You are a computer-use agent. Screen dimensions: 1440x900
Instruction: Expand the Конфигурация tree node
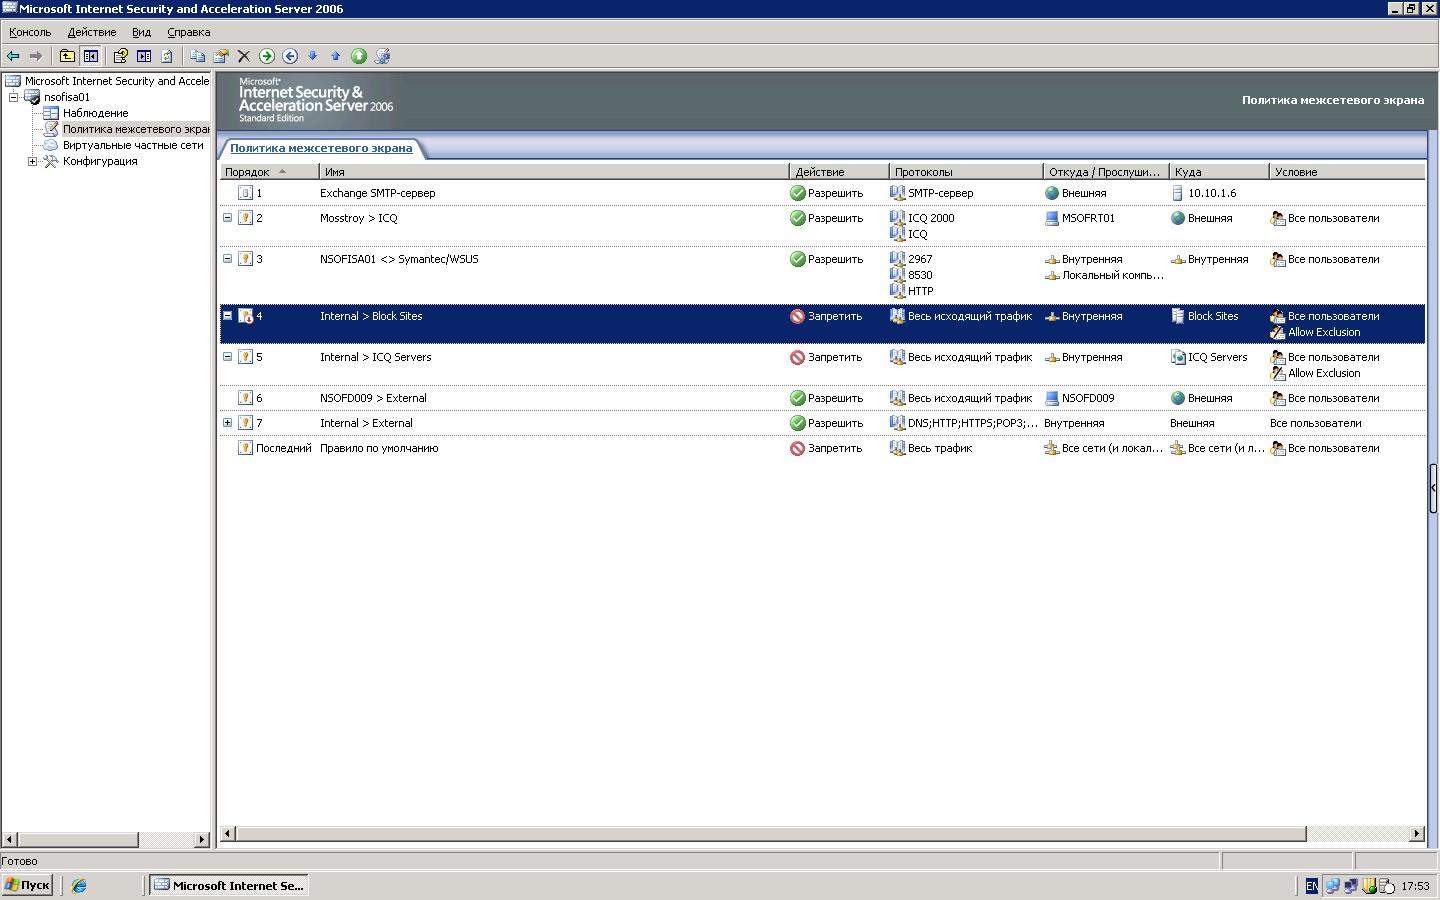tap(32, 161)
